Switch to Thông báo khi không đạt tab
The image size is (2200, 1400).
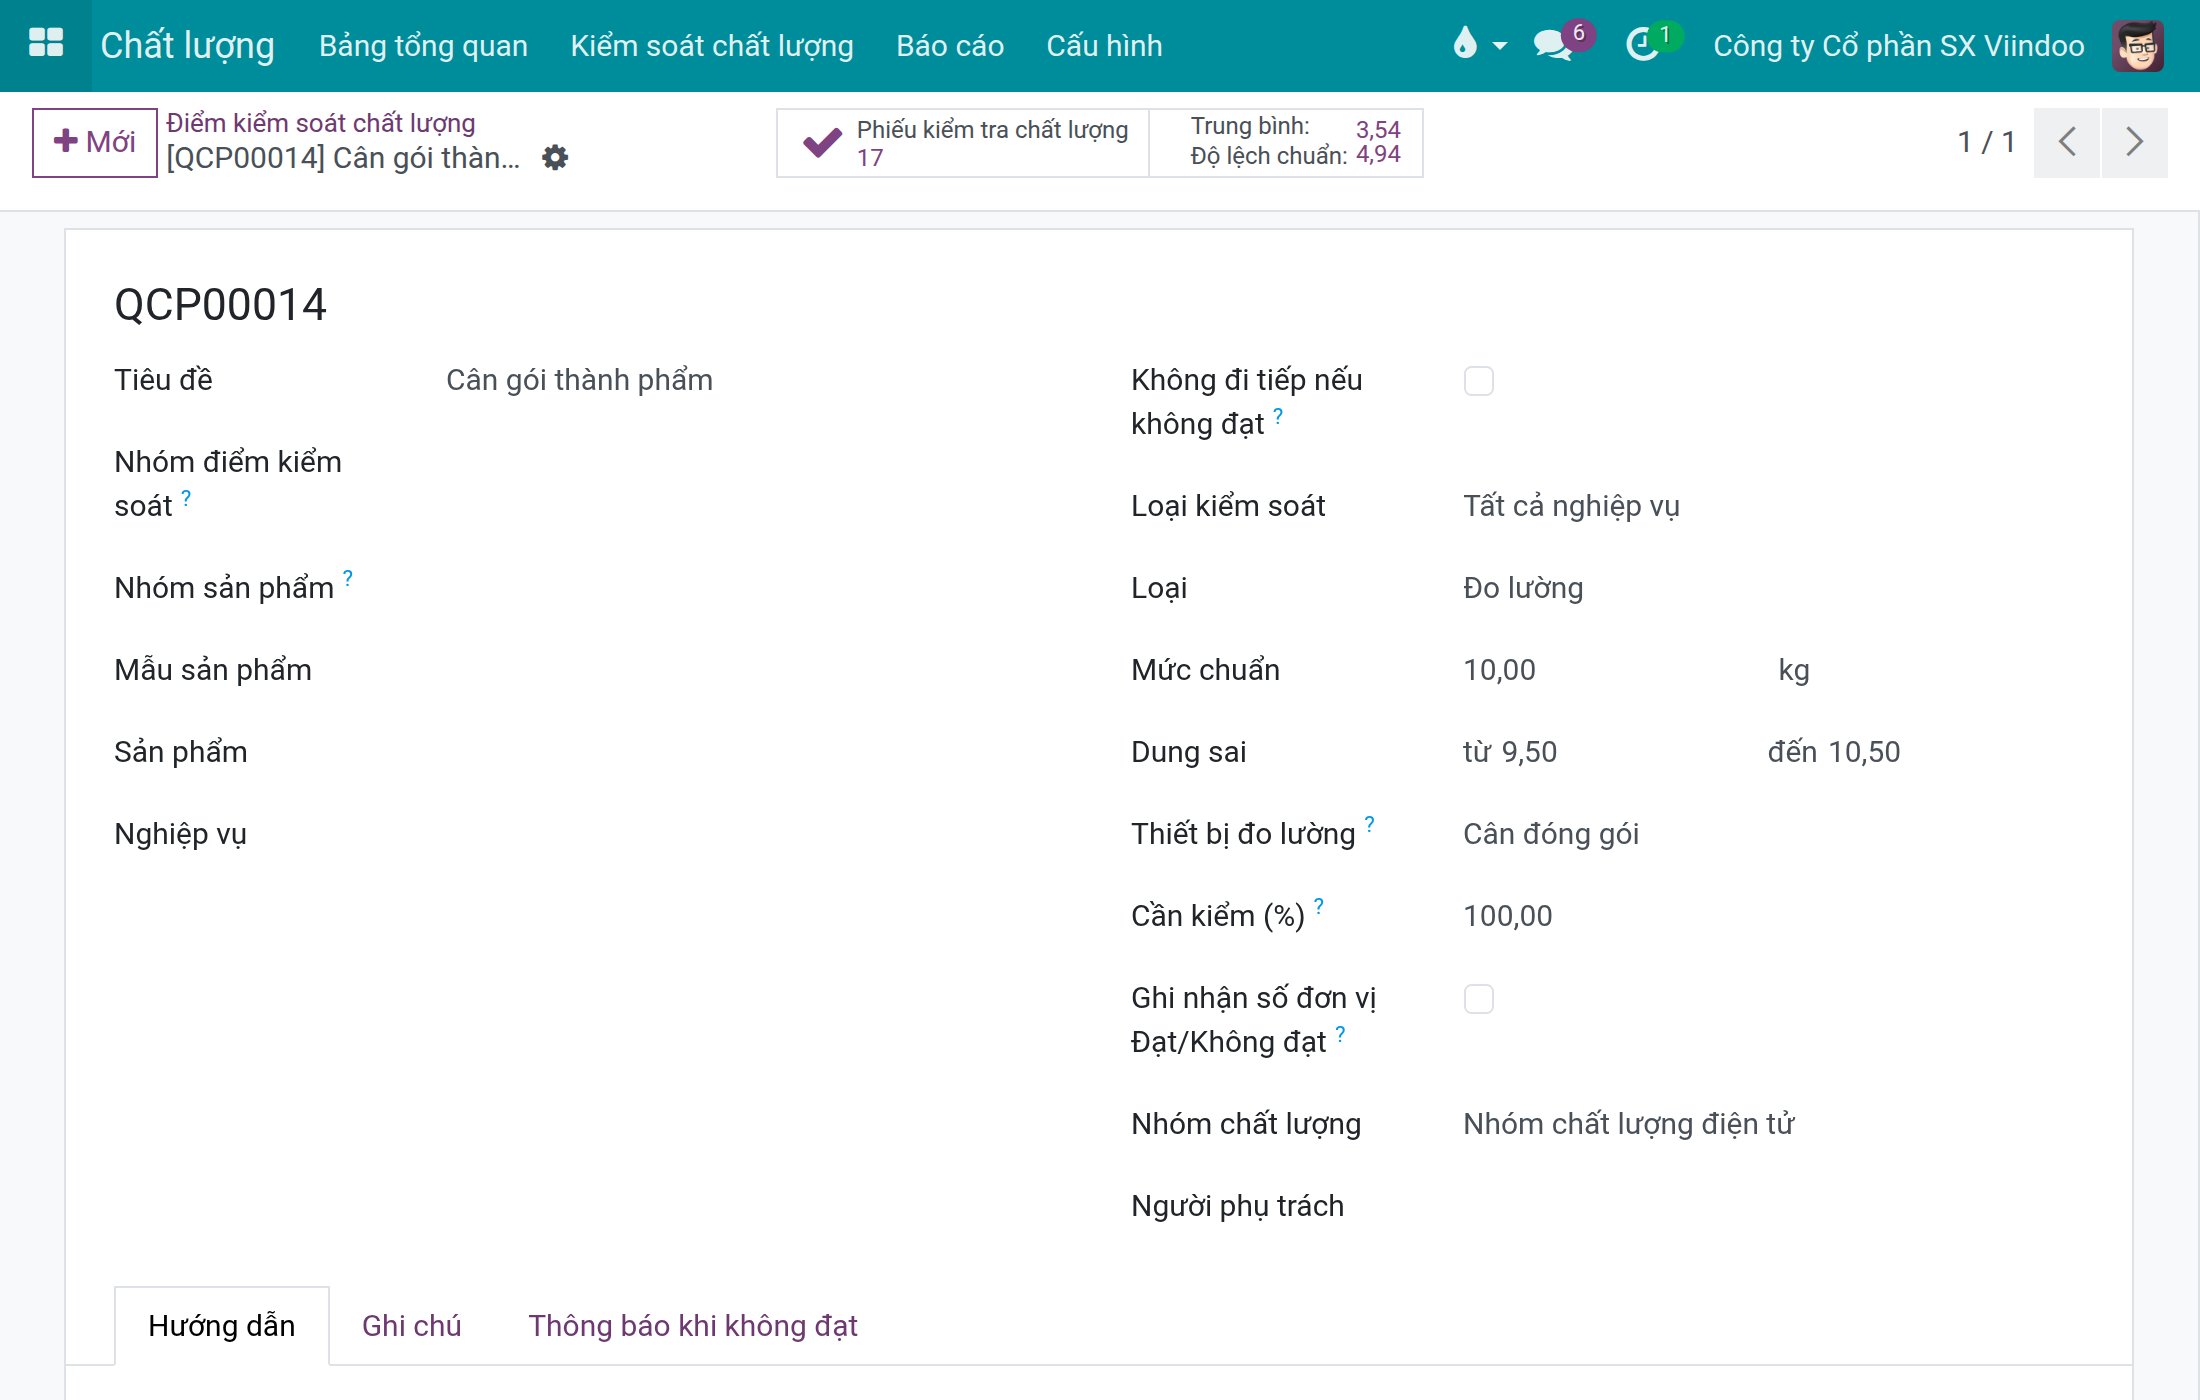(692, 1325)
